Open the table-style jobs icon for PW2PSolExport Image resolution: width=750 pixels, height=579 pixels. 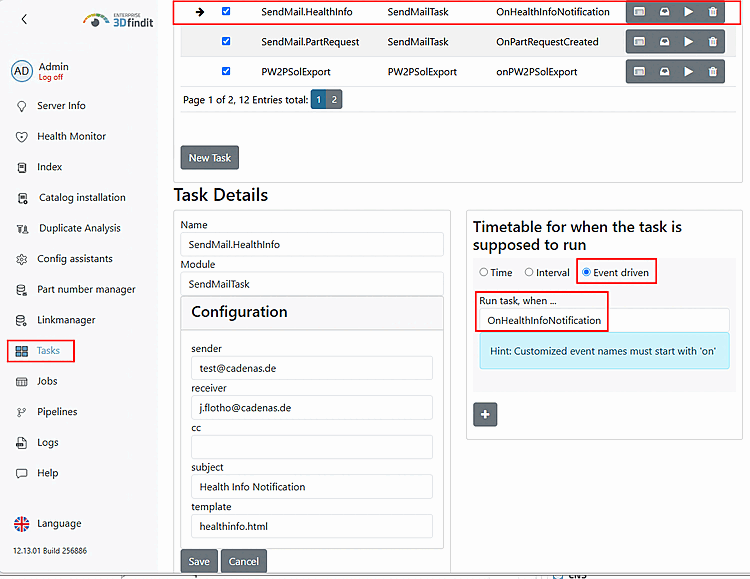coord(639,71)
